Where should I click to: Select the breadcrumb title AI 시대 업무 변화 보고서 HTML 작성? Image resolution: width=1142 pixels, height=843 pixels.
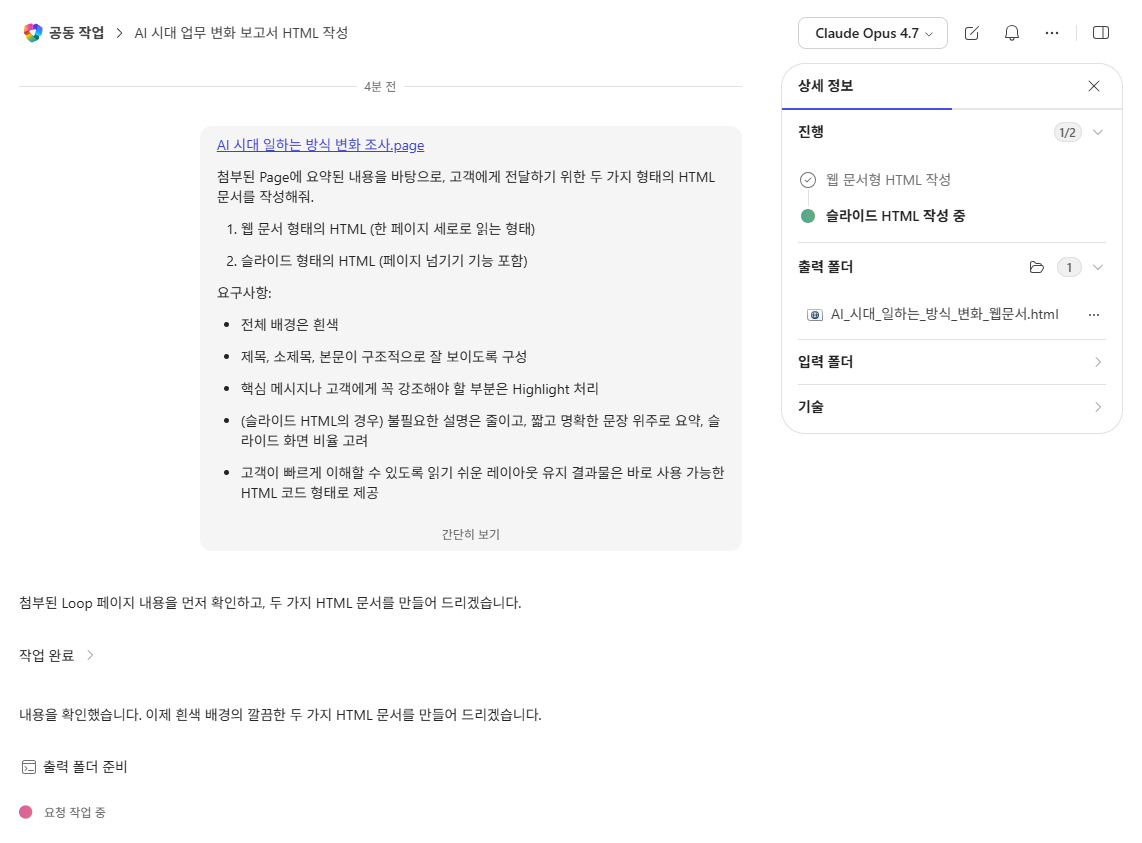click(241, 33)
